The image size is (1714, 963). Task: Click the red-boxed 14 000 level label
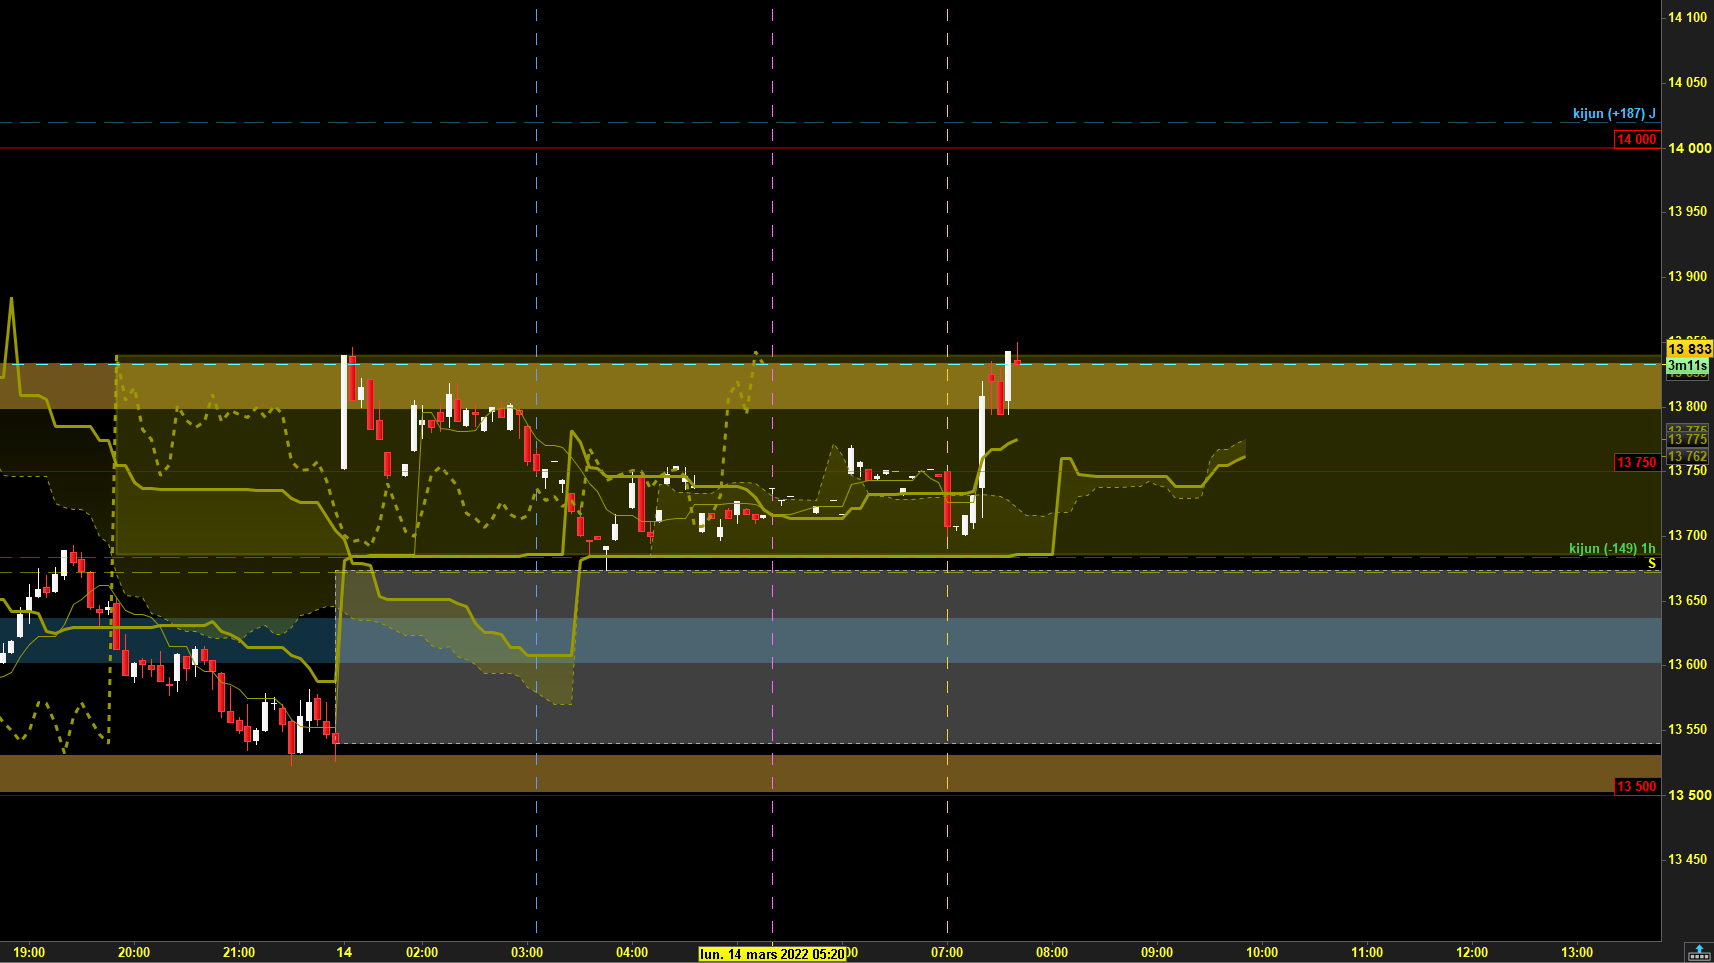pyautogui.click(x=1637, y=139)
